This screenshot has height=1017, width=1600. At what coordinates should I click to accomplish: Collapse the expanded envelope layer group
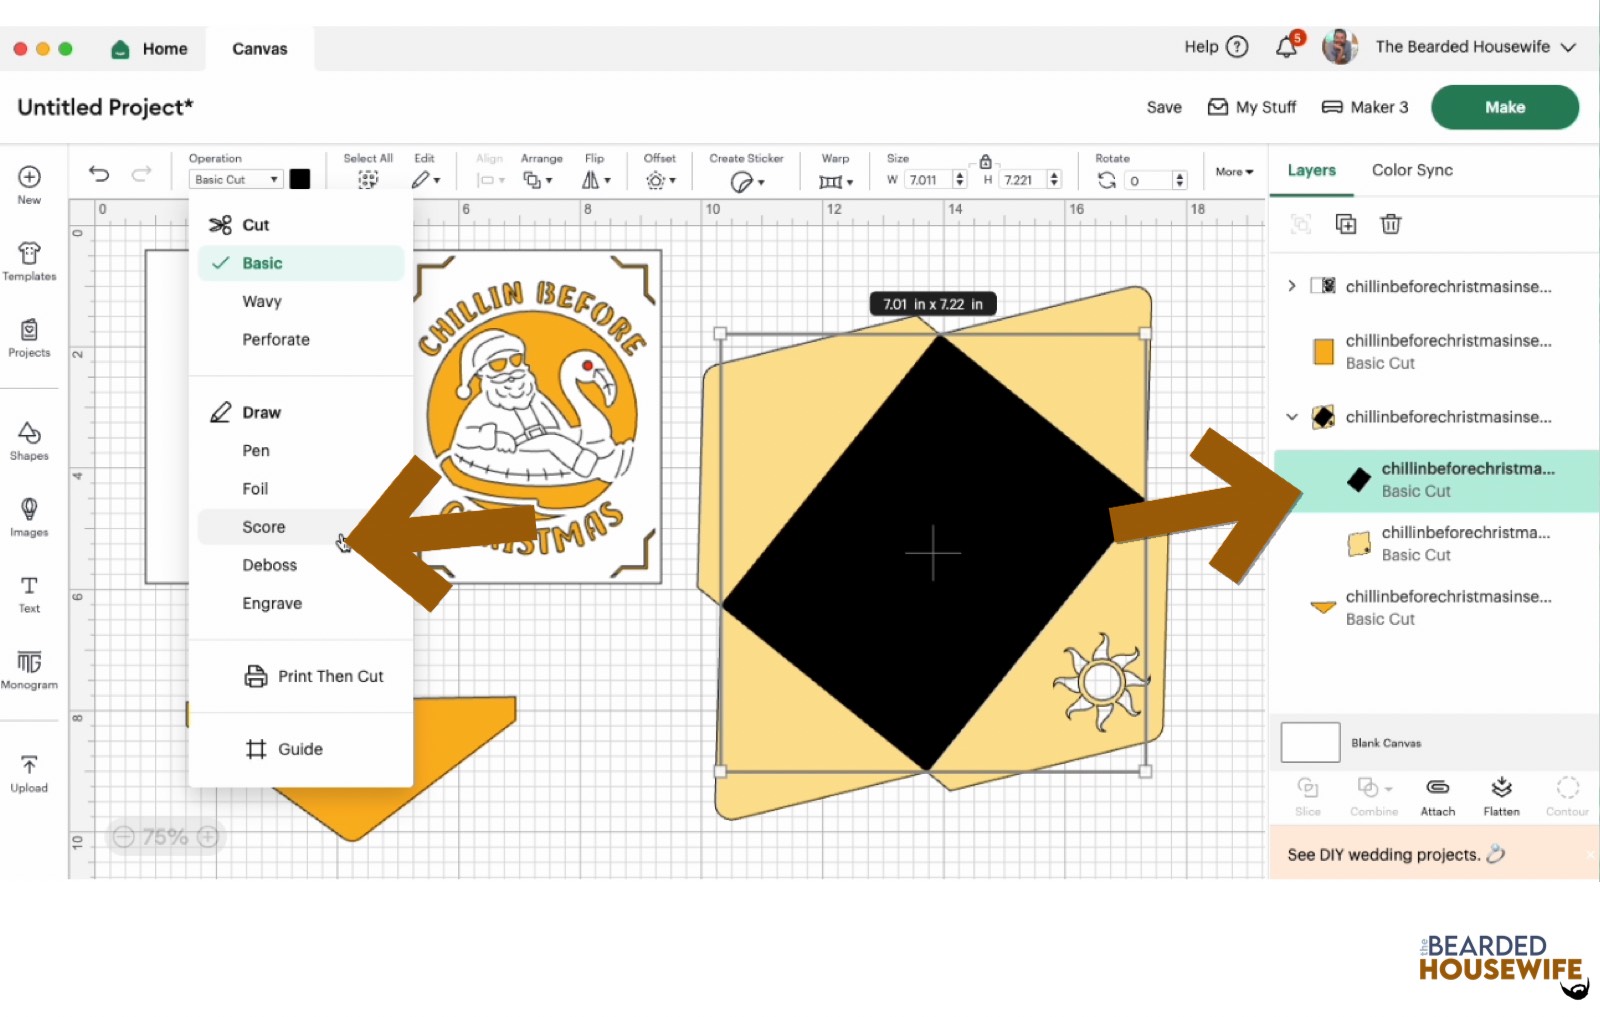(x=1292, y=417)
